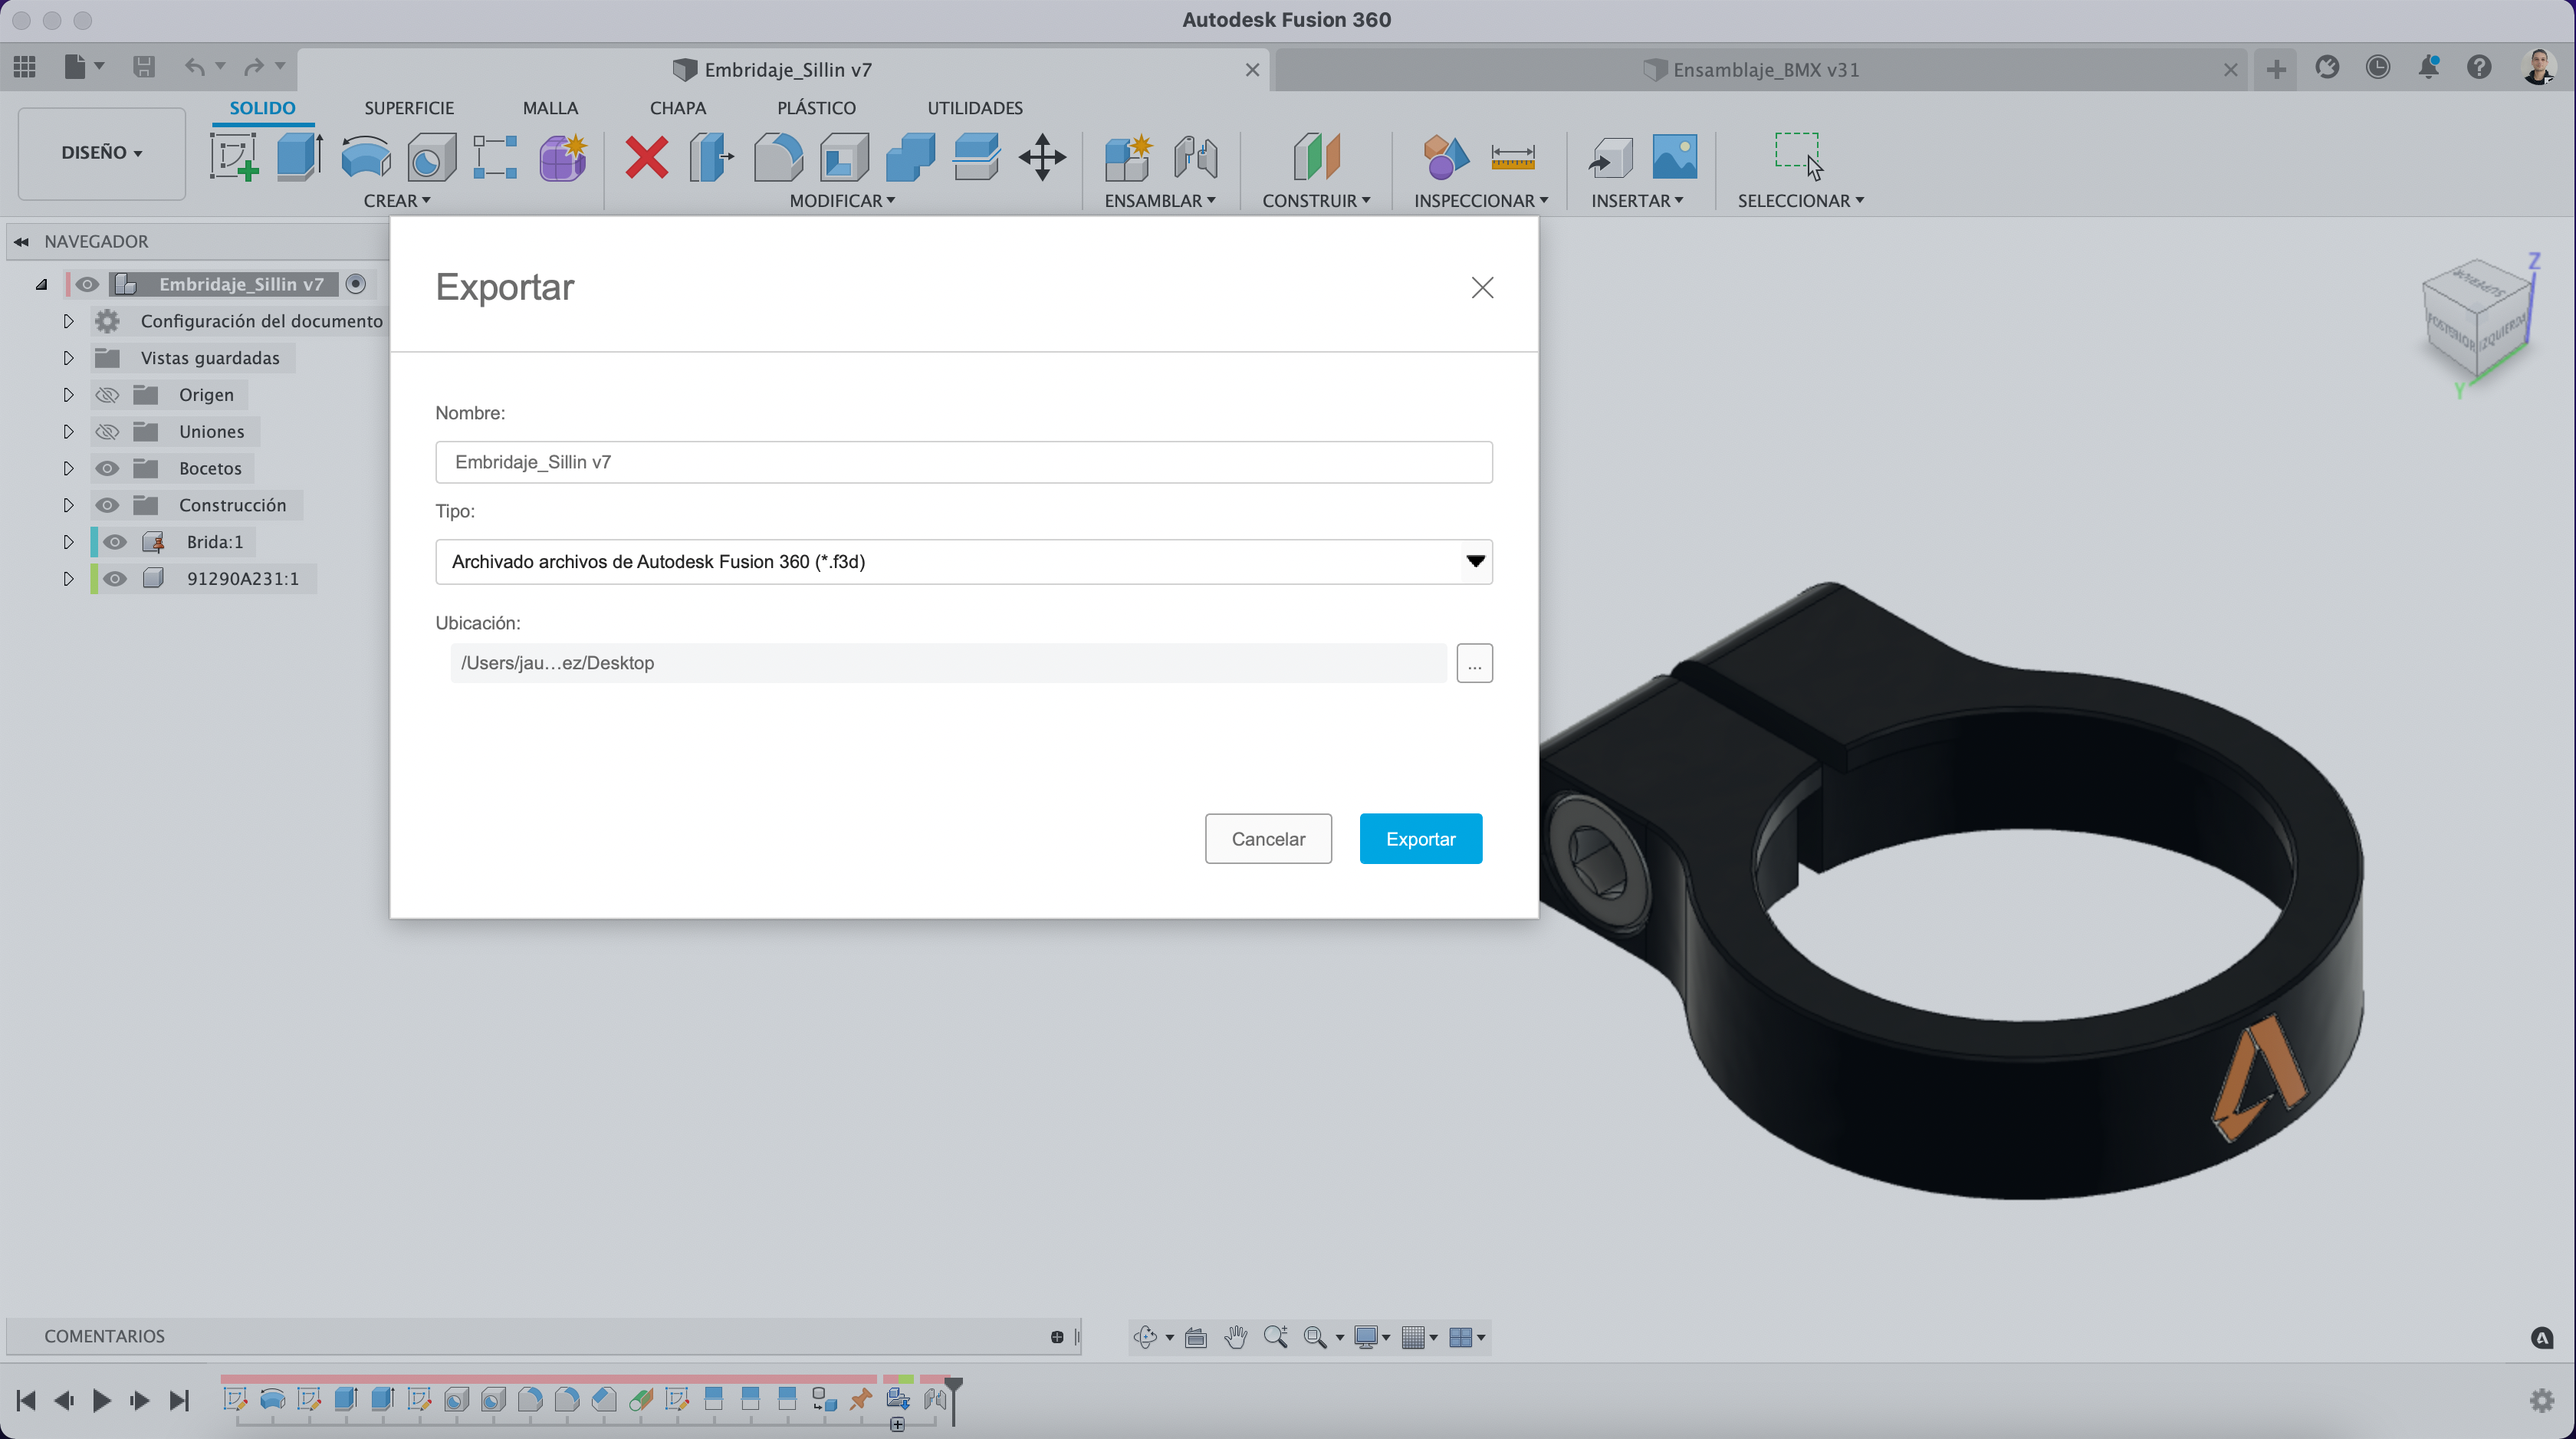Image resolution: width=2576 pixels, height=1439 pixels.
Task: Hide the 91290A231:1 component
Action: click(x=115, y=579)
